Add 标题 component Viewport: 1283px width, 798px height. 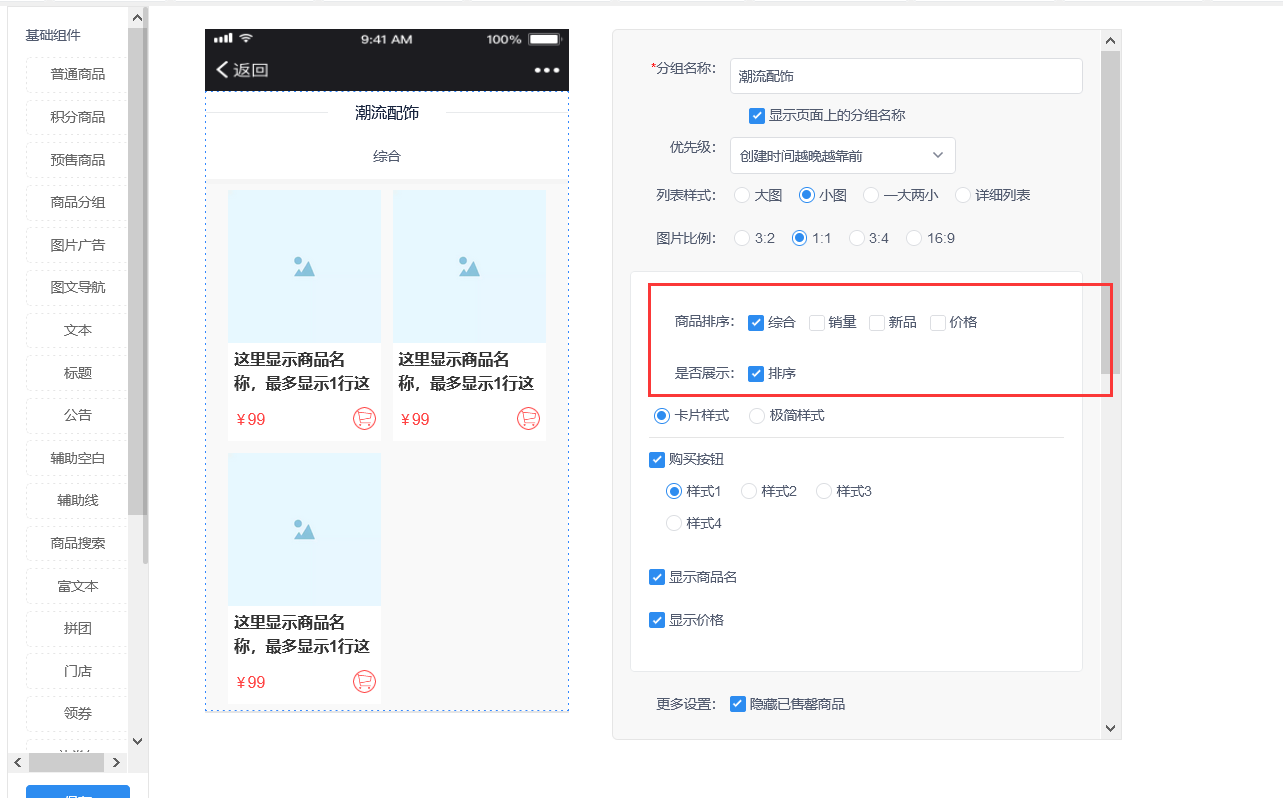click(x=77, y=373)
